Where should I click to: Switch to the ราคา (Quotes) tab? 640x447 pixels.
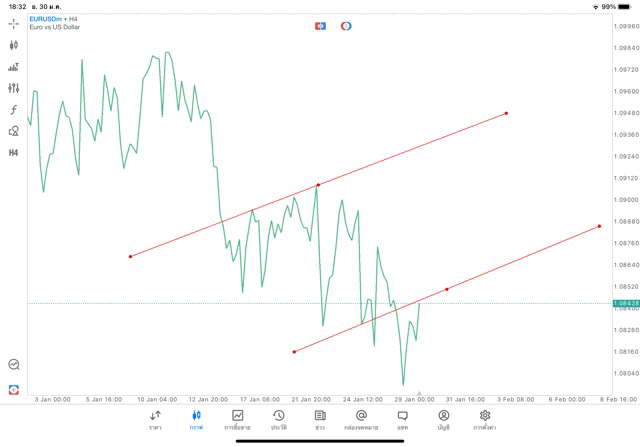pos(155,419)
